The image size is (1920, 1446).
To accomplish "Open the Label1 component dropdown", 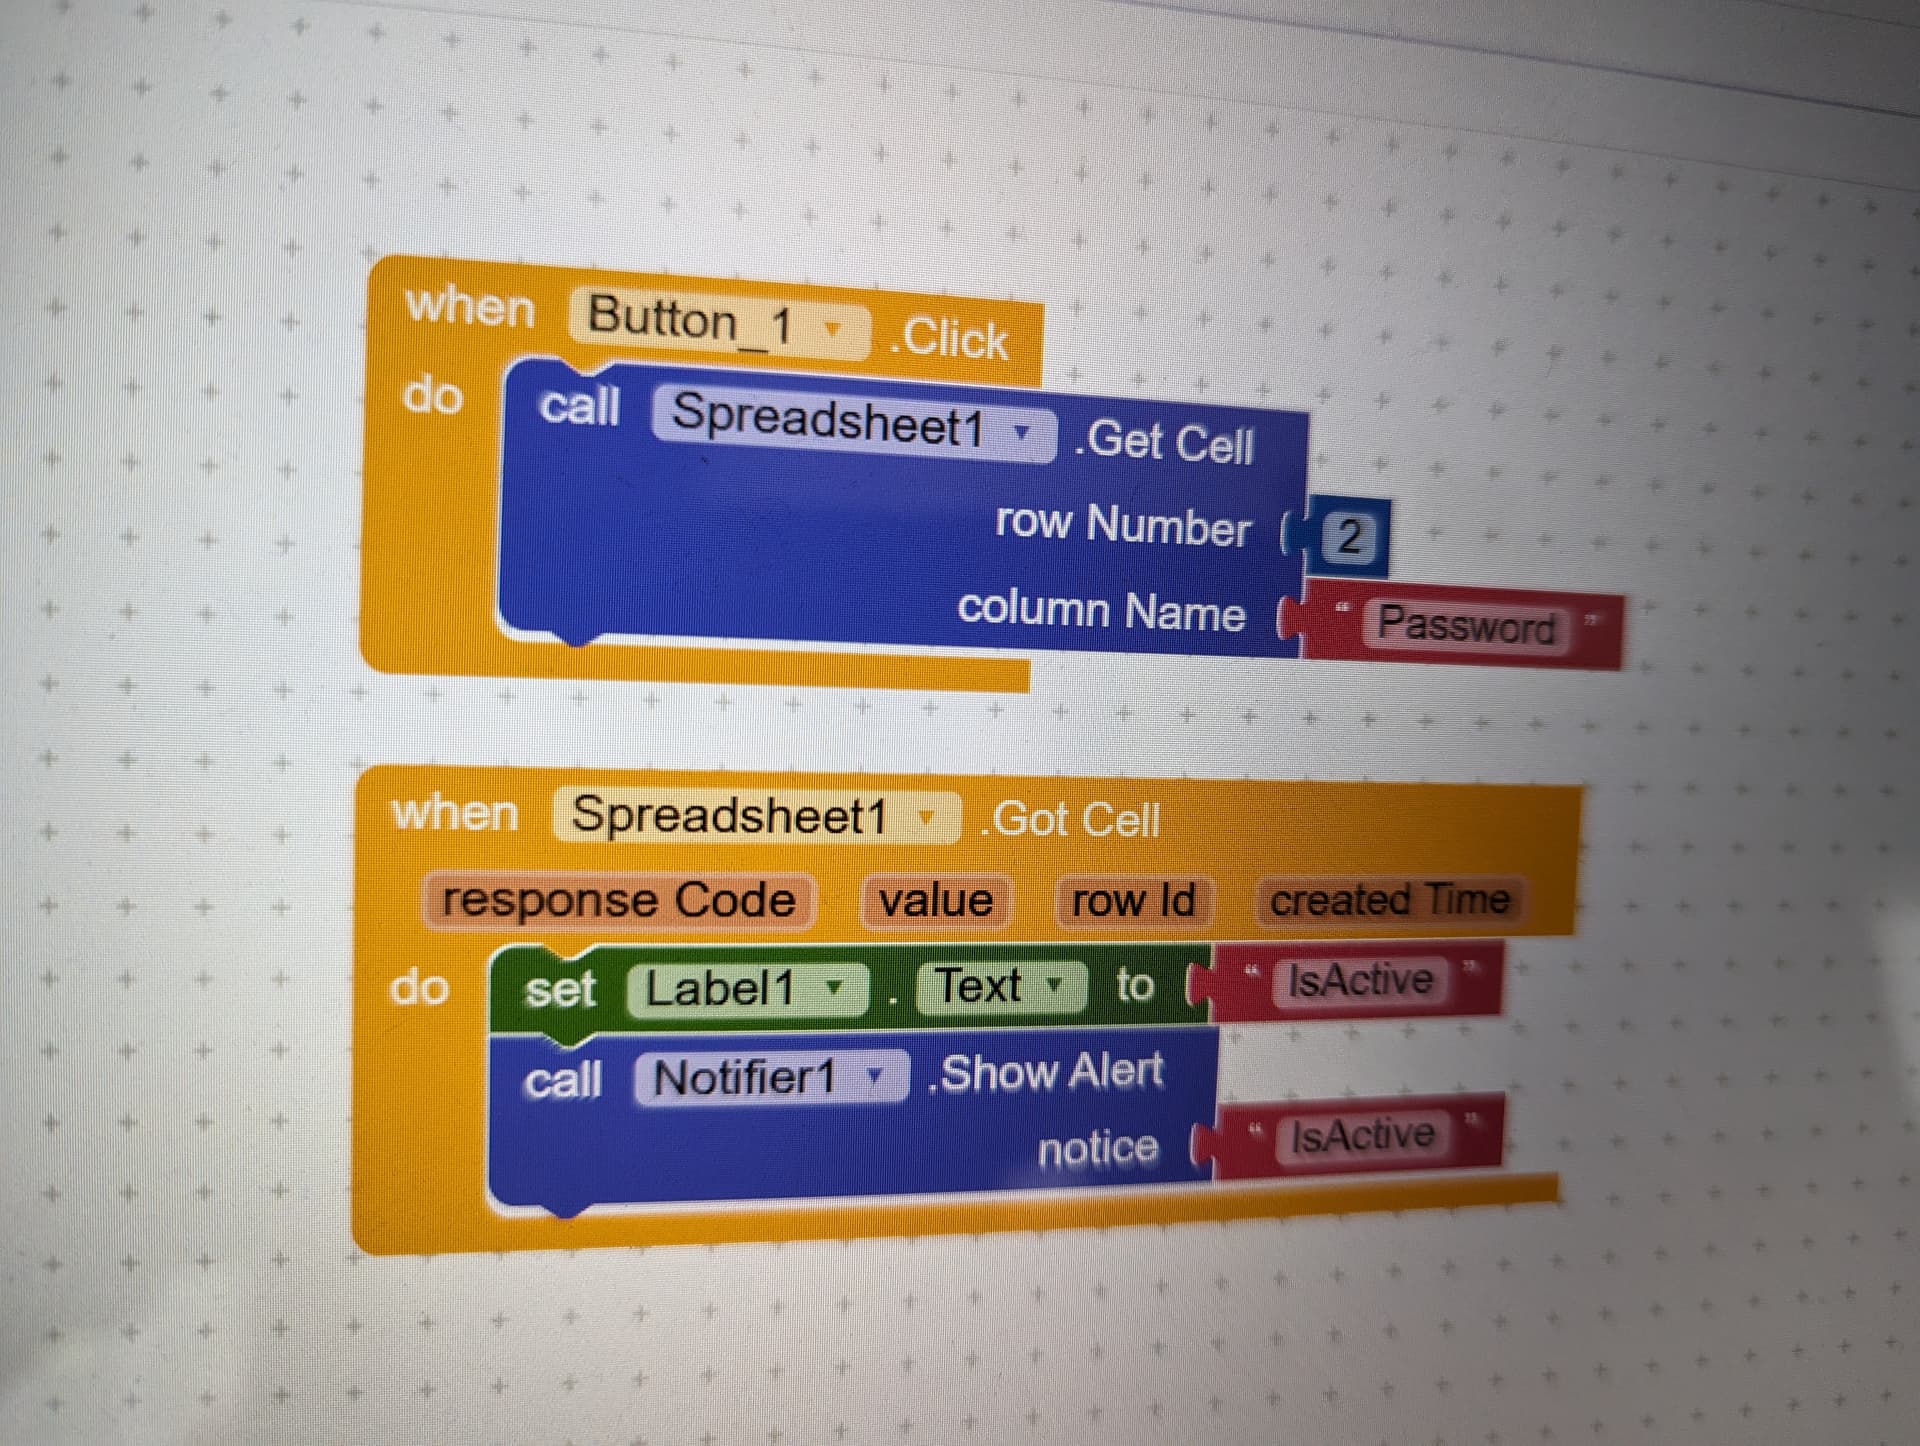I will point(837,988).
